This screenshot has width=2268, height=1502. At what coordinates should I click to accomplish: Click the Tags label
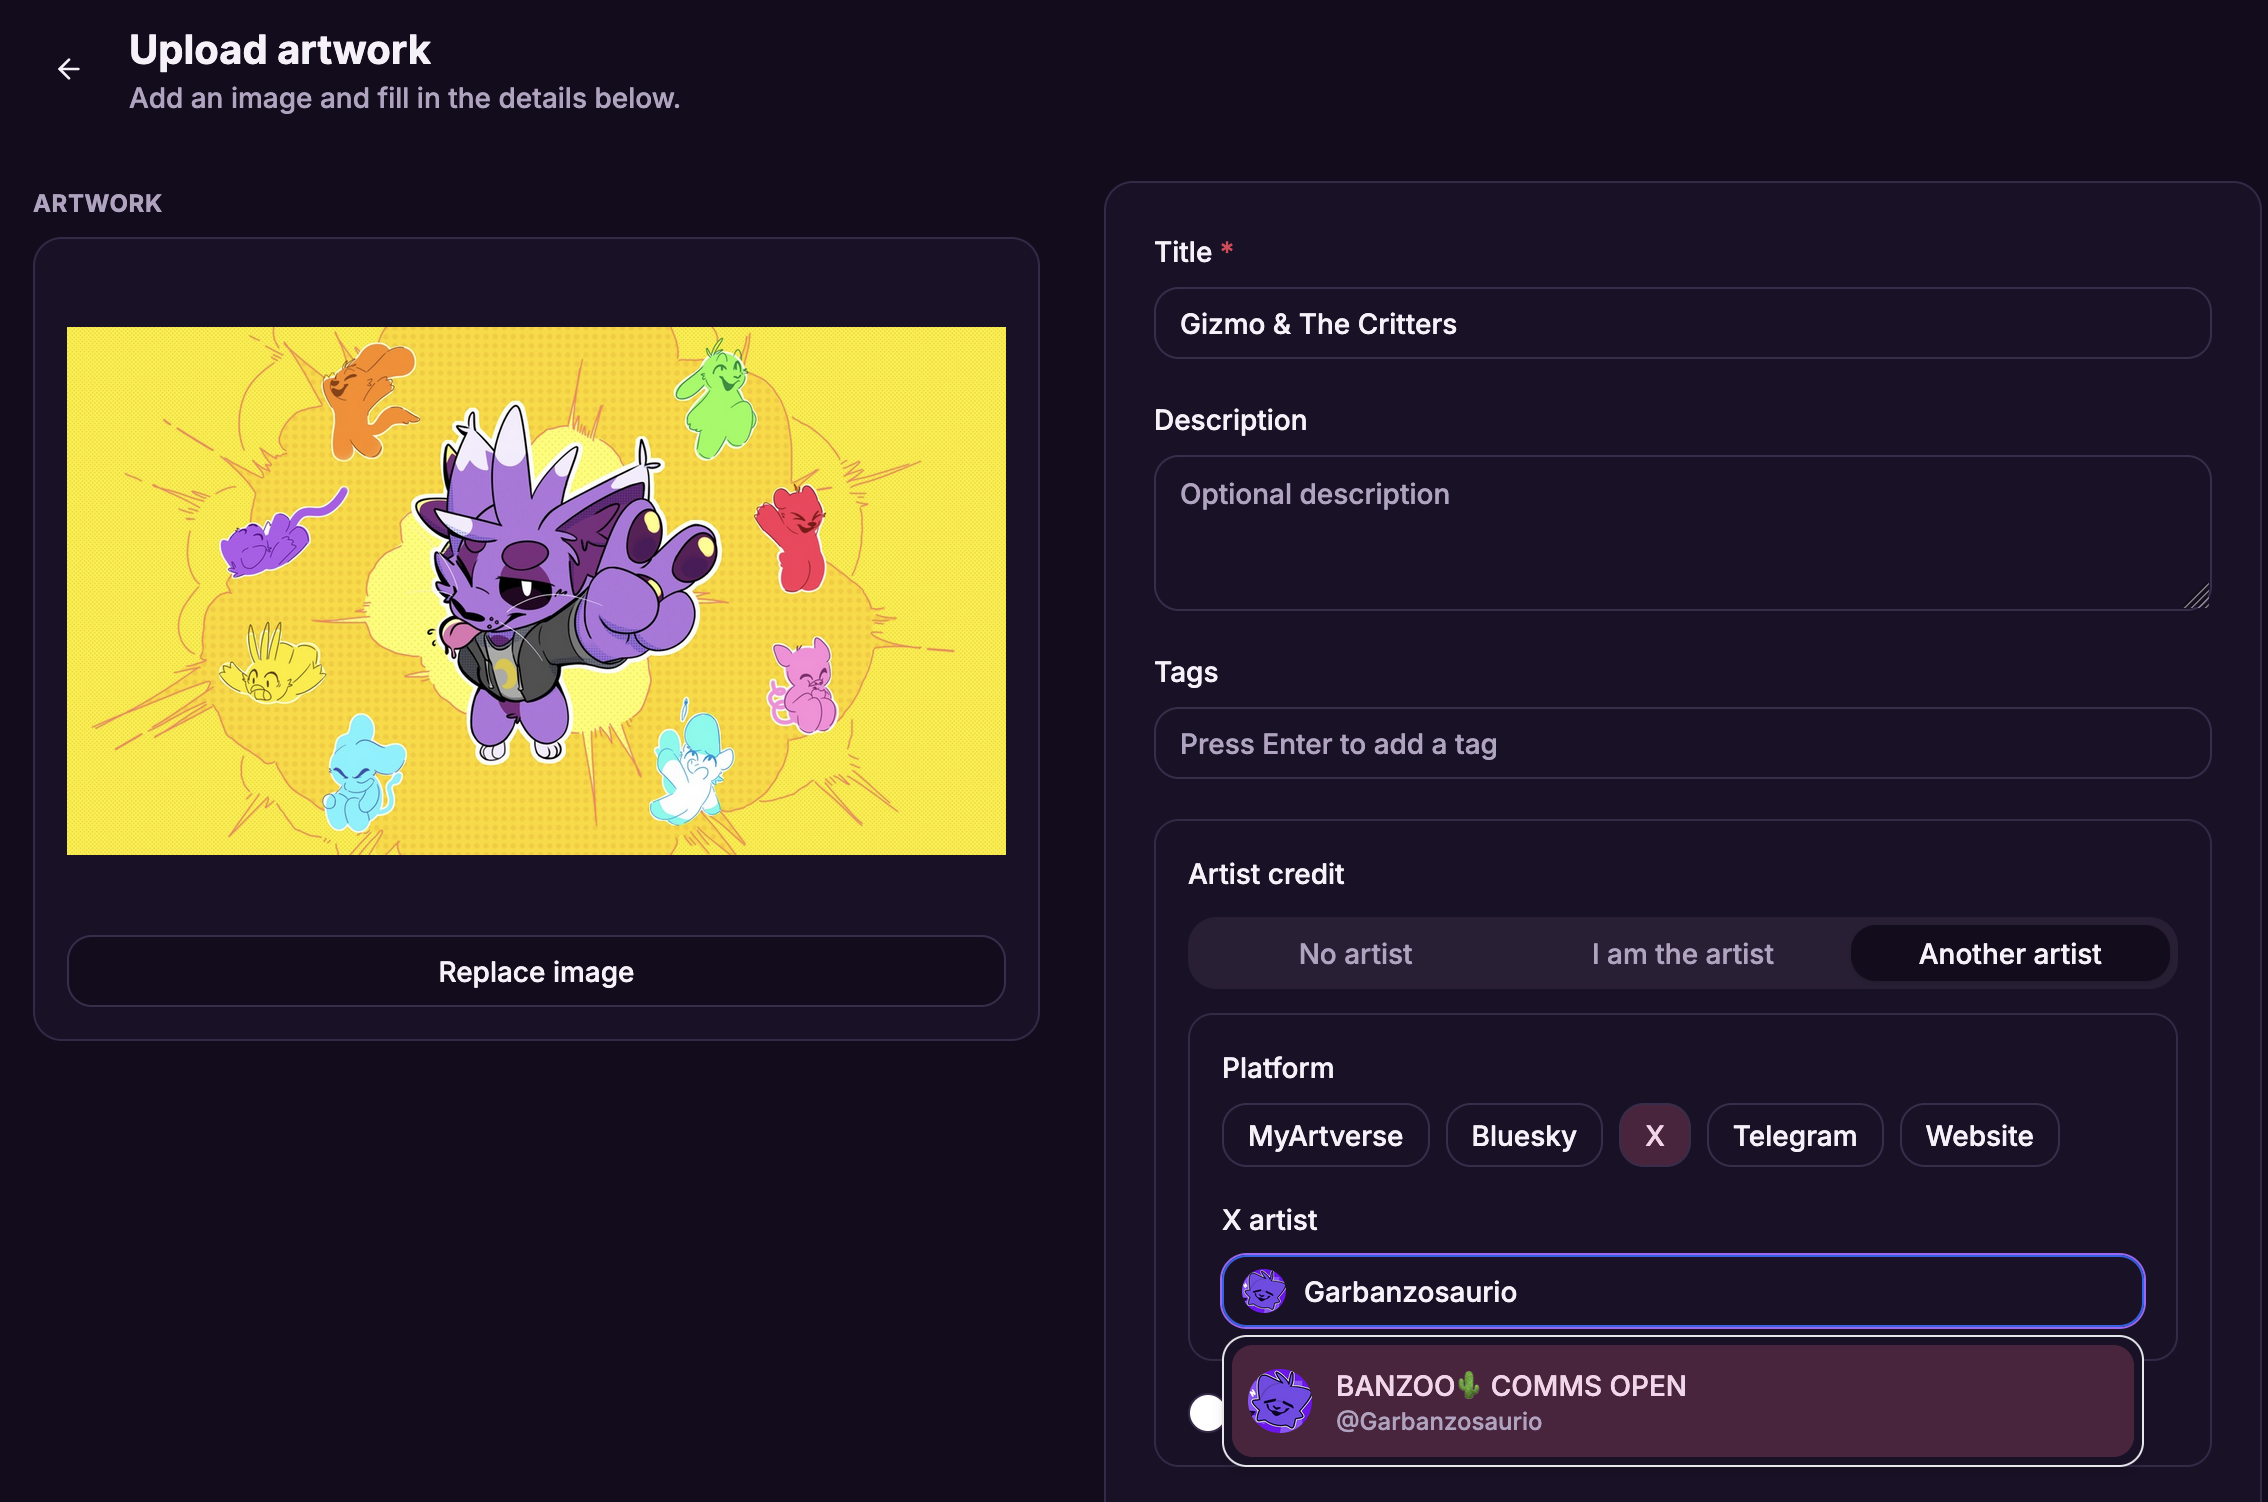pos(1186,672)
